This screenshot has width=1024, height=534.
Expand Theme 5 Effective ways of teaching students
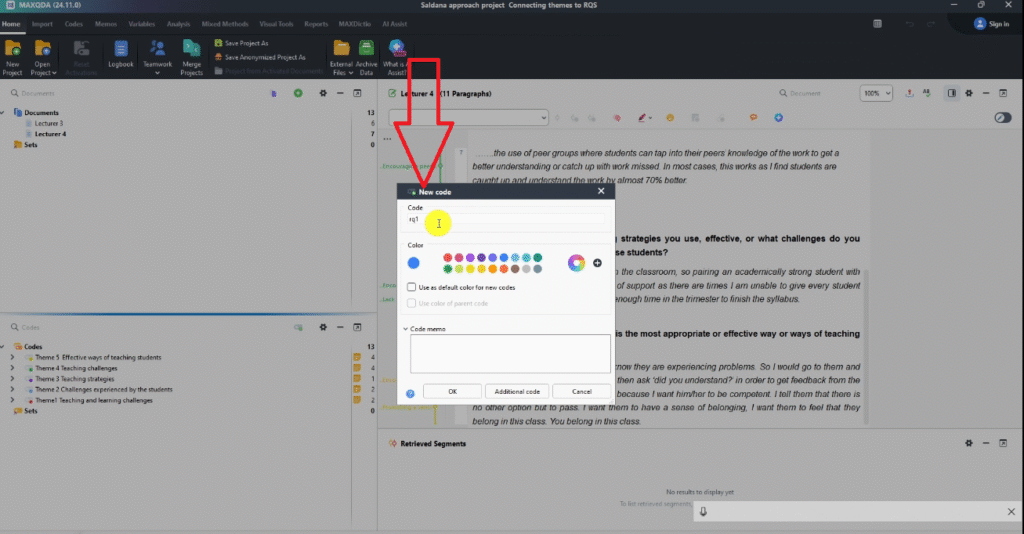tap(12, 357)
